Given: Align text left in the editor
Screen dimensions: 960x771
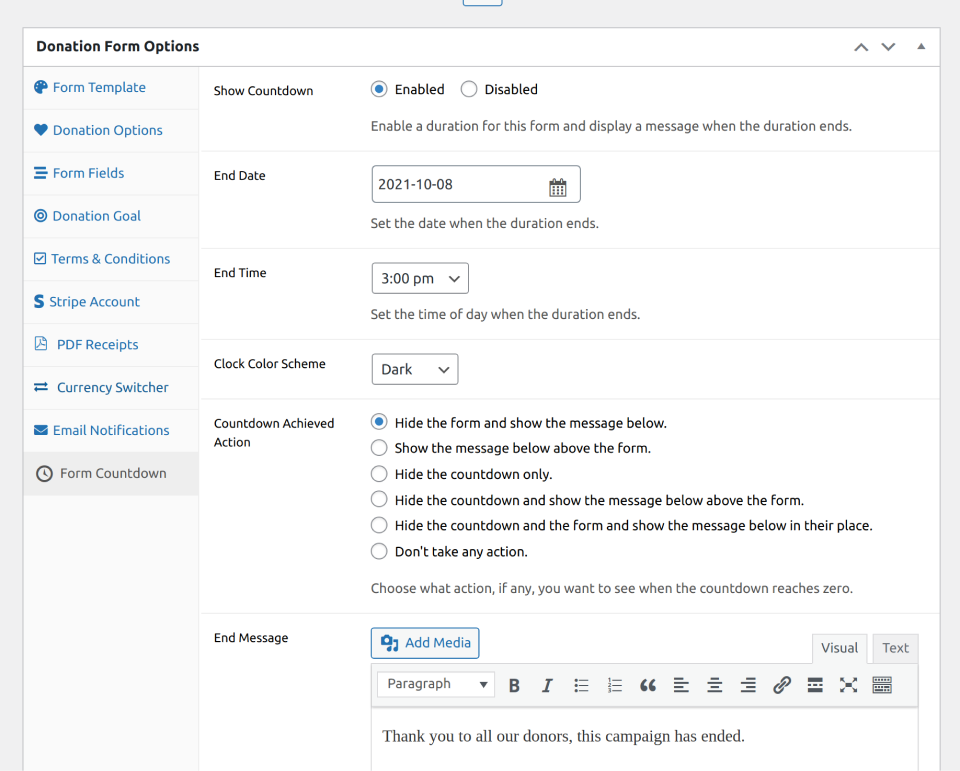Looking at the screenshot, I should point(681,685).
